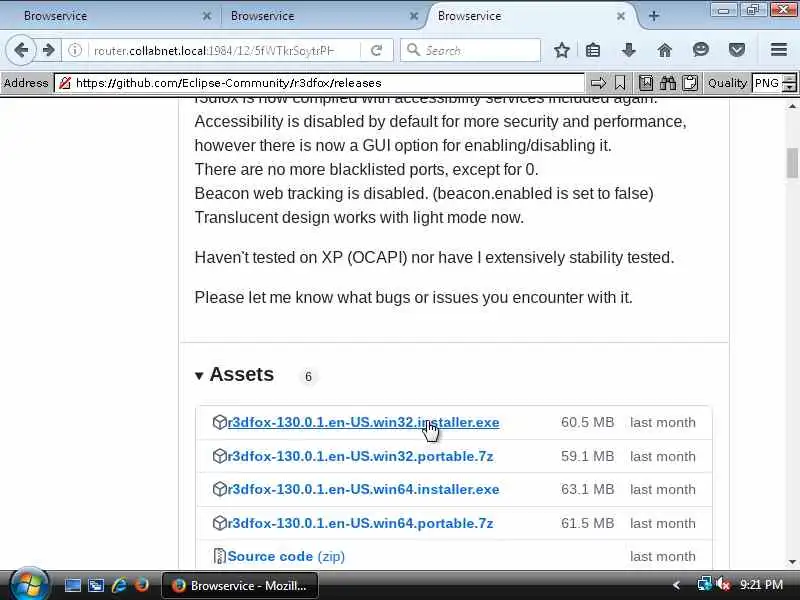
Task: Increase Quality with the up stepper arrow
Action: pyautogui.click(x=790, y=79)
